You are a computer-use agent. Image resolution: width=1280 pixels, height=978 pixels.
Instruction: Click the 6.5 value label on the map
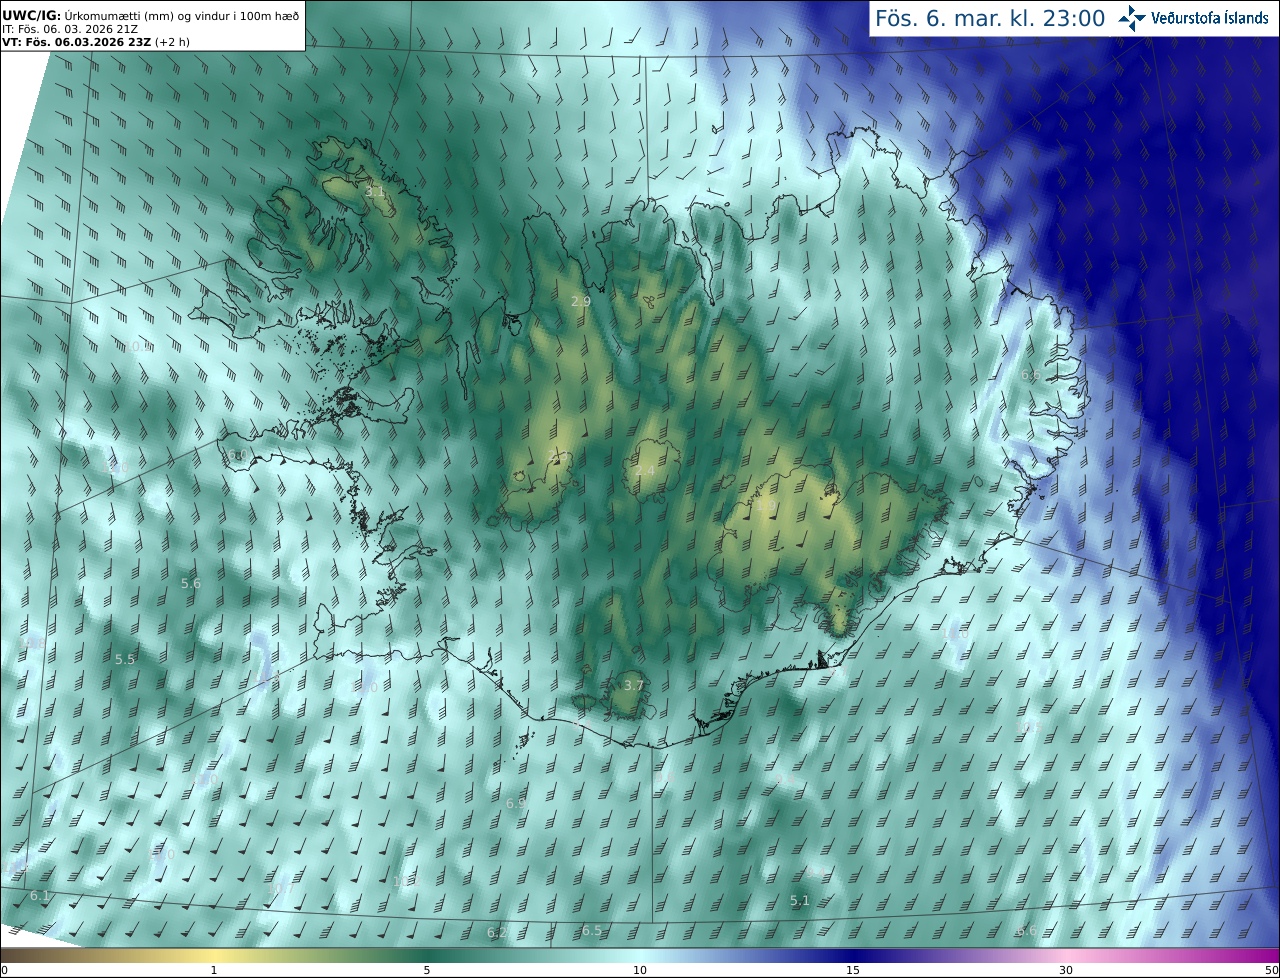pos(592,930)
